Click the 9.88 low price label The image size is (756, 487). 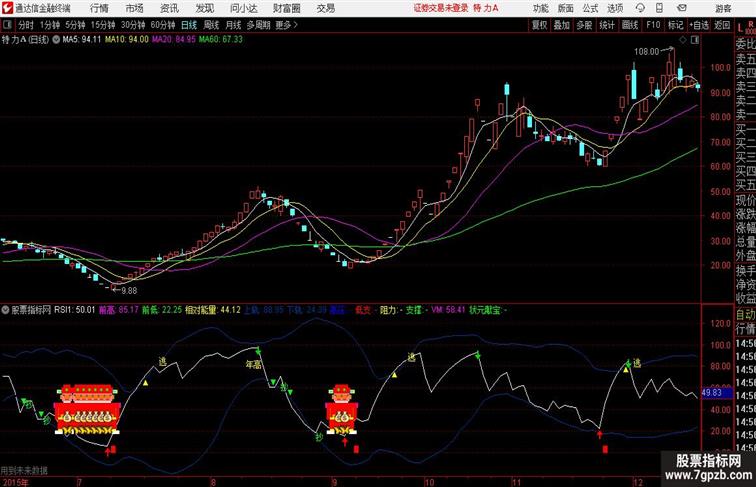(x=129, y=291)
